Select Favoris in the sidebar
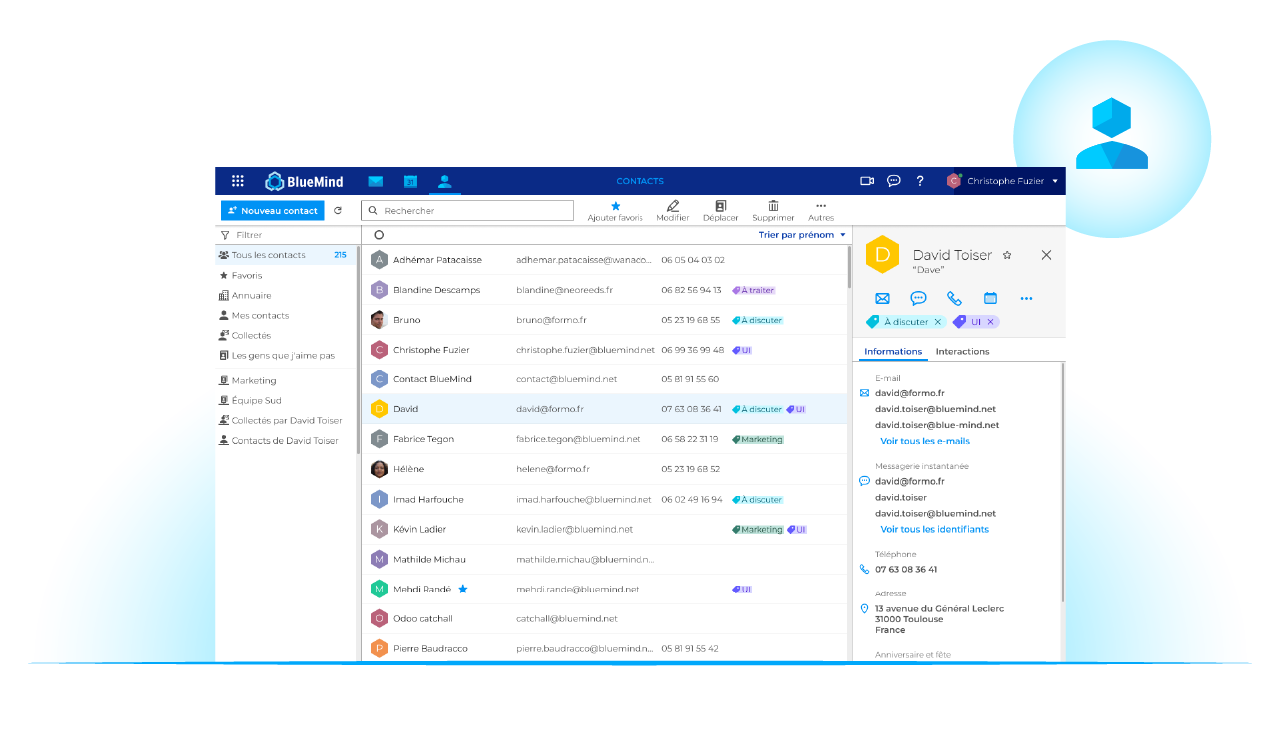The image size is (1280, 740). 247,275
